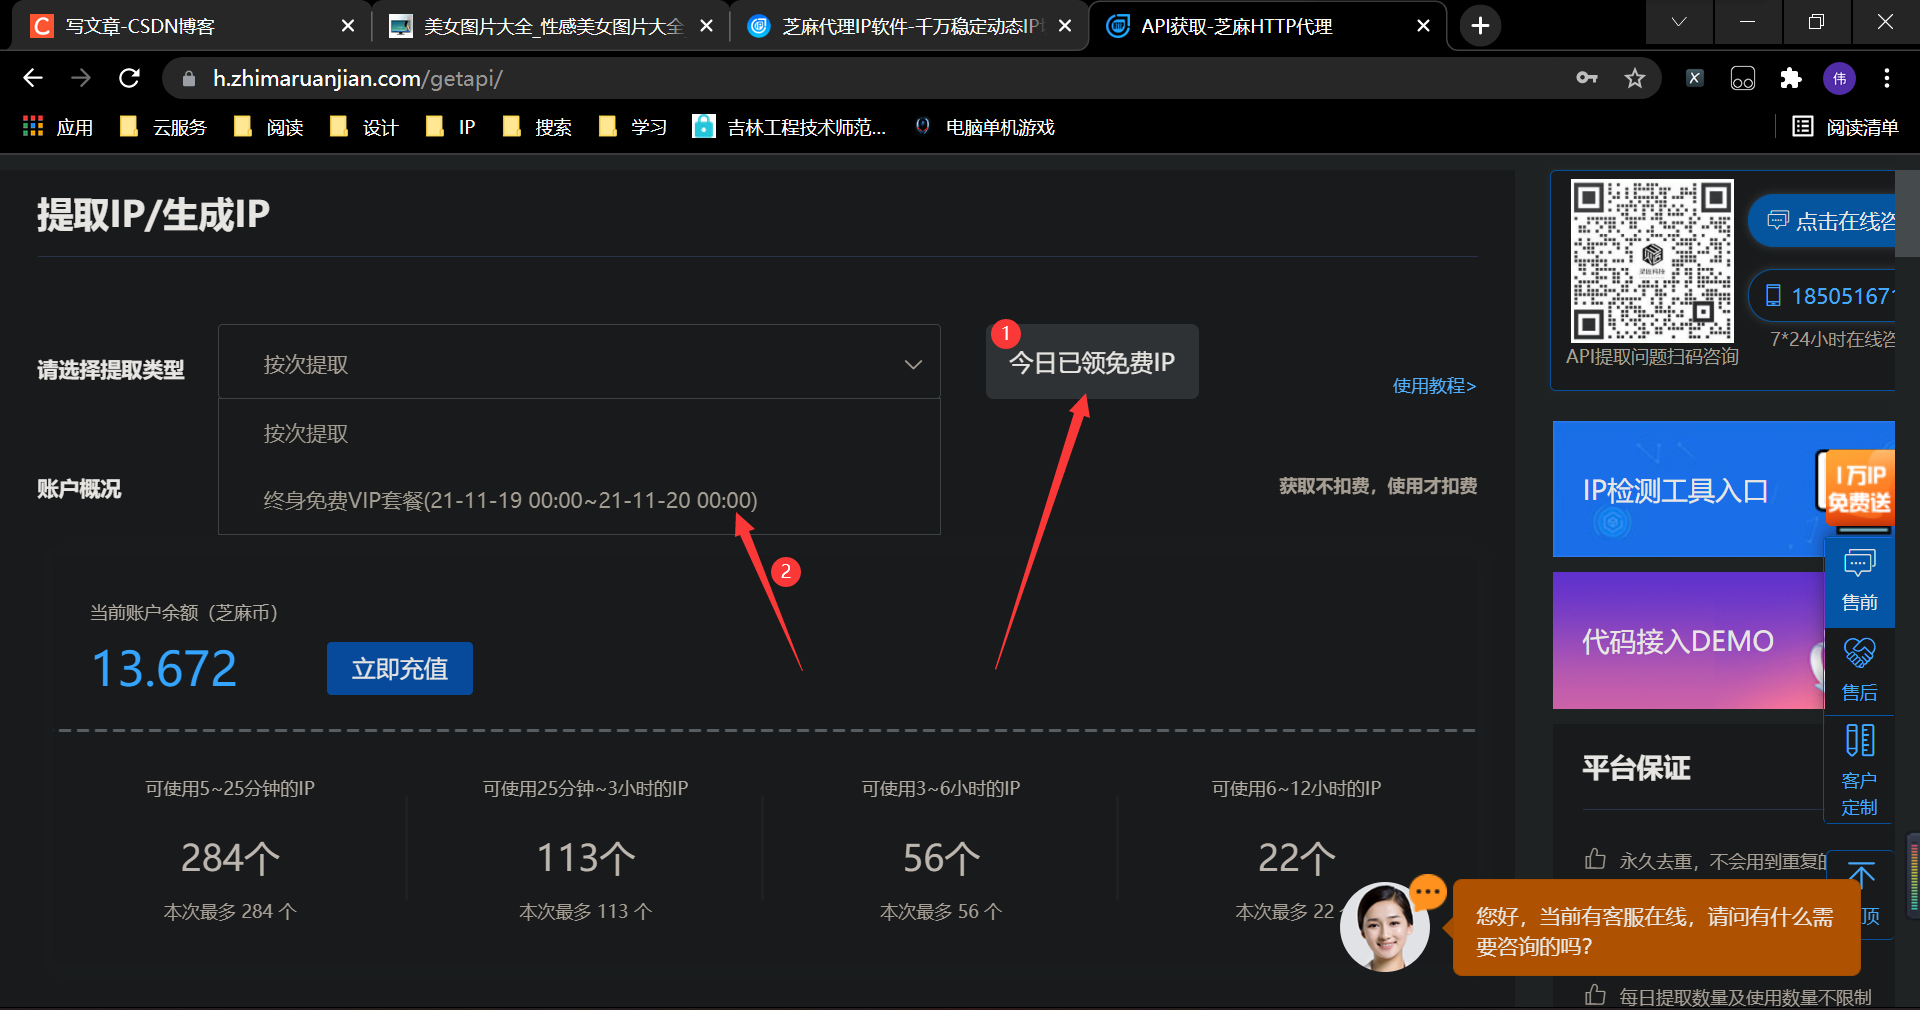This screenshot has width=1920, height=1010.
Task: Open the Chrome profile avatar
Action: (1839, 78)
